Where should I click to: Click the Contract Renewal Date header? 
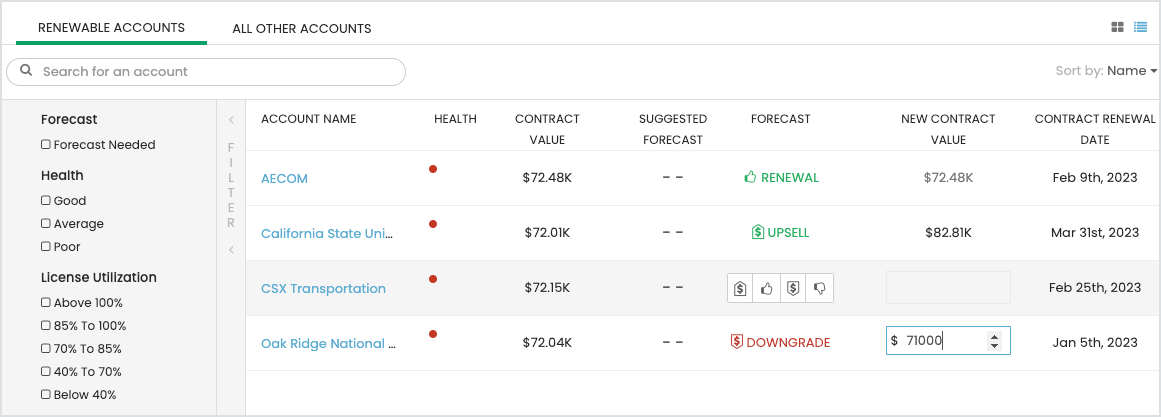click(x=1095, y=129)
